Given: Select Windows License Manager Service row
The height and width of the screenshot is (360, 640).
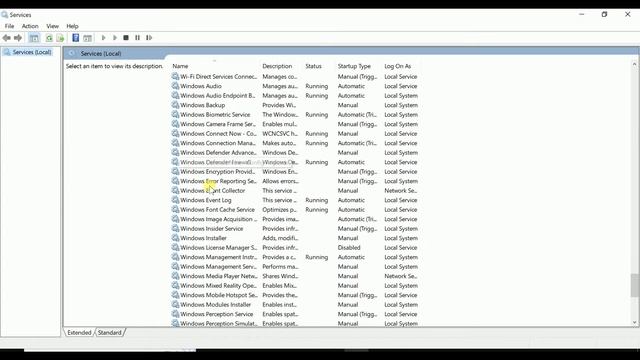Looking at the screenshot, I should 296,248.
